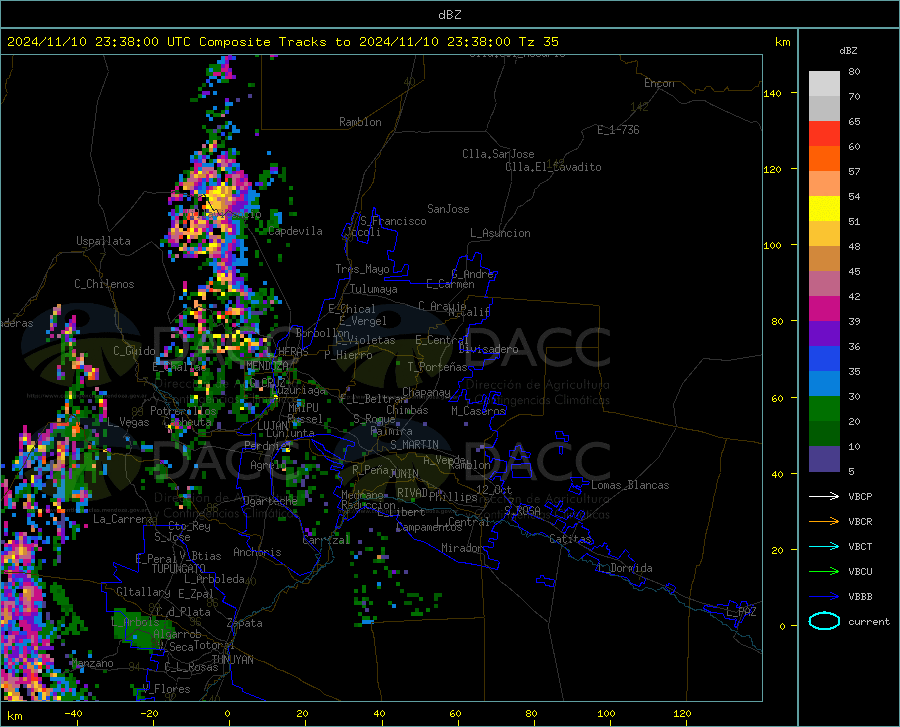Click the S_Francisco label
Viewport: 900px width, 727px height.
point(393,221)
